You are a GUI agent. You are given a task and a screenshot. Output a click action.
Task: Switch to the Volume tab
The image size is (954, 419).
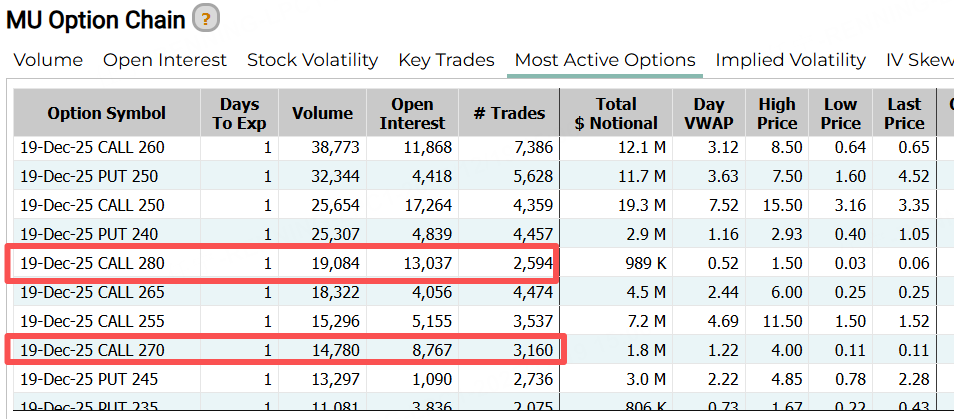click(48, 60)
